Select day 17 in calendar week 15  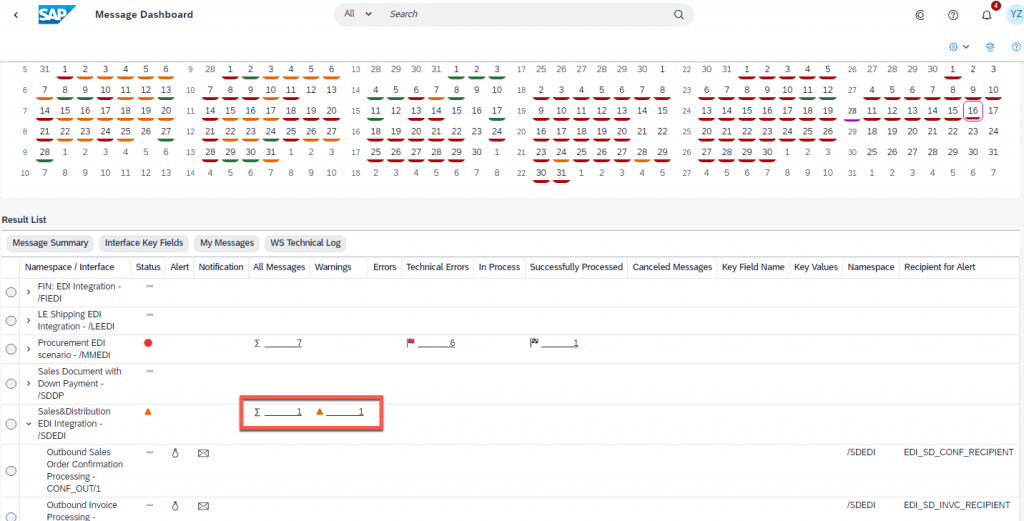point(497,111)
